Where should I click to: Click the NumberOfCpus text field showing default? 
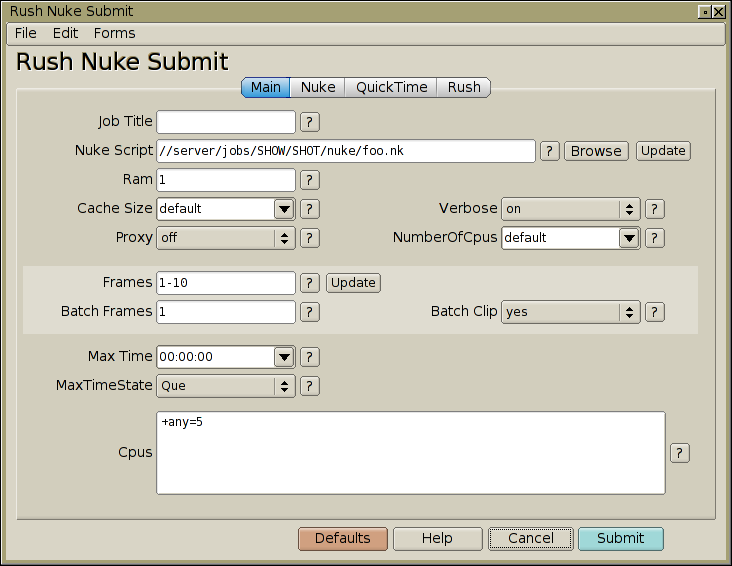pos(561,238)
